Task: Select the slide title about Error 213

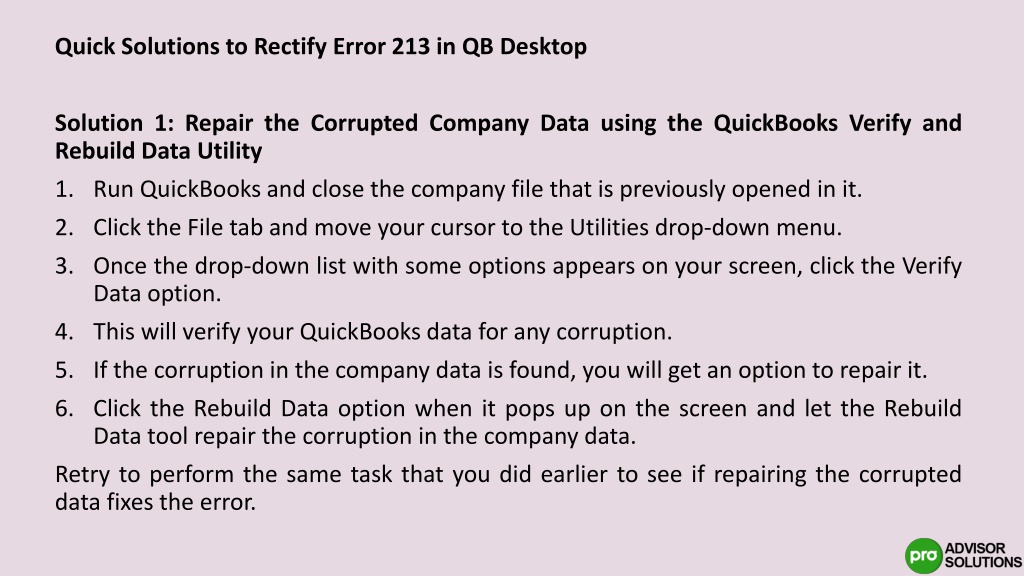Action: coord(321,46)
